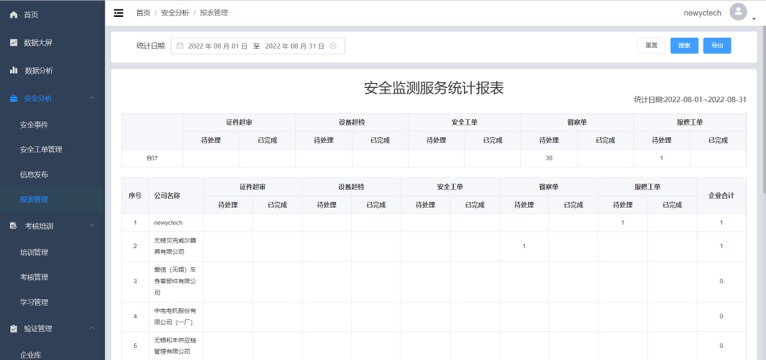Image resolution: width=766 pixels, height=360 pixels.
Task: Click the start date 2022年08月01日 field
Action: [218, 46]
